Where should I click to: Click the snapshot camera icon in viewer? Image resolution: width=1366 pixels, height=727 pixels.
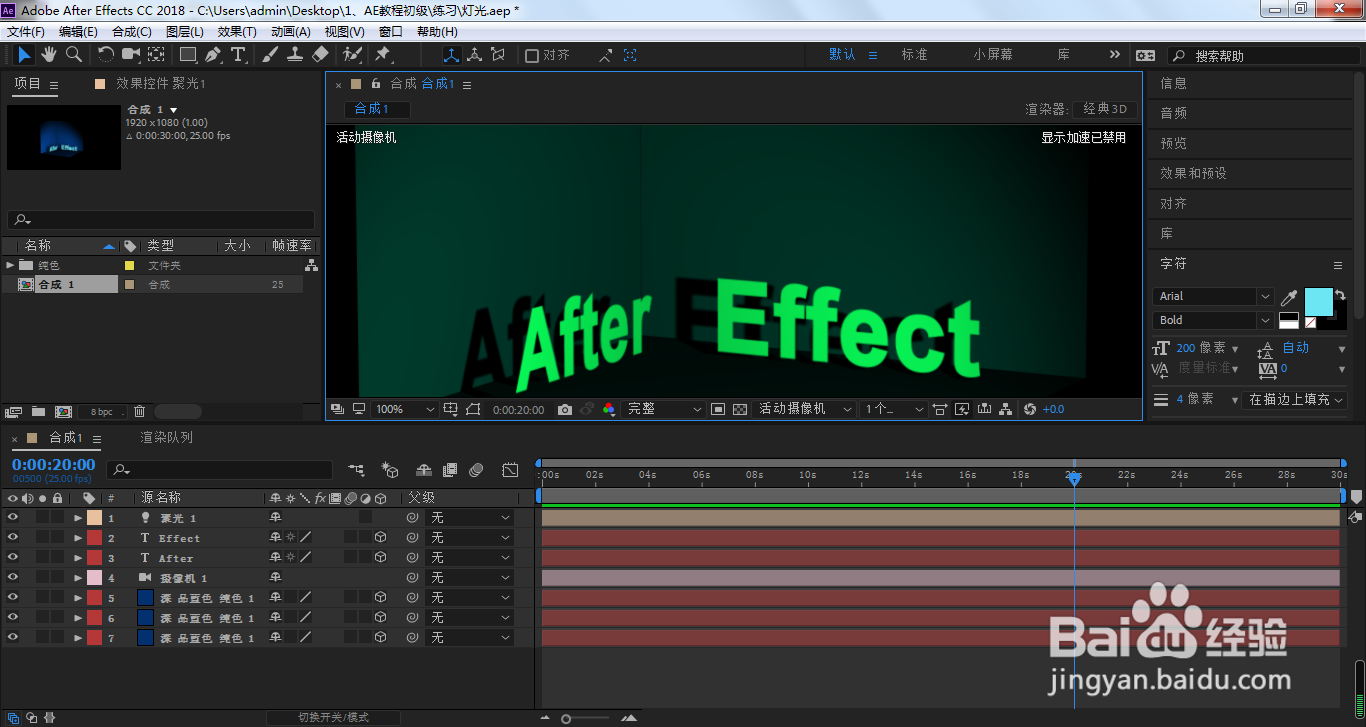[565, 409]
